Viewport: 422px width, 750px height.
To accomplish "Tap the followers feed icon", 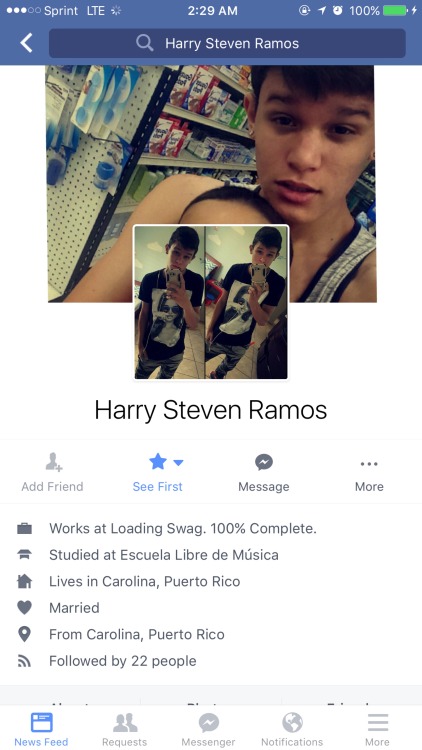I will tap(24, 661).
